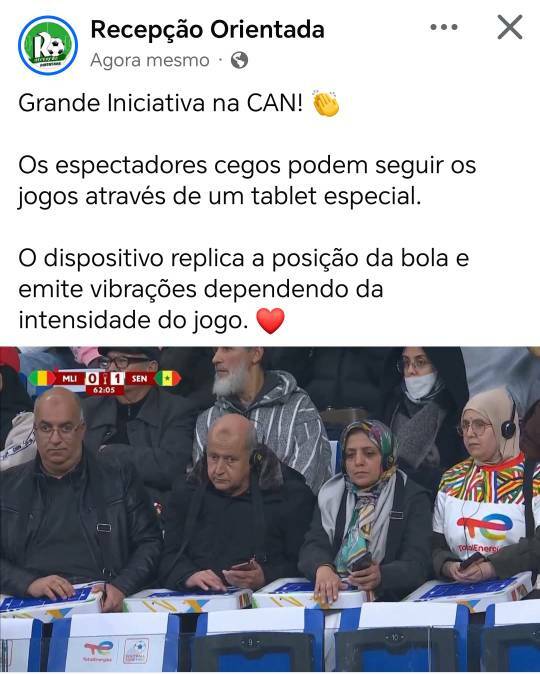This screenshot has height=674, width=540.
Task: Click the globe public audience icon
Action: point(239,60)
